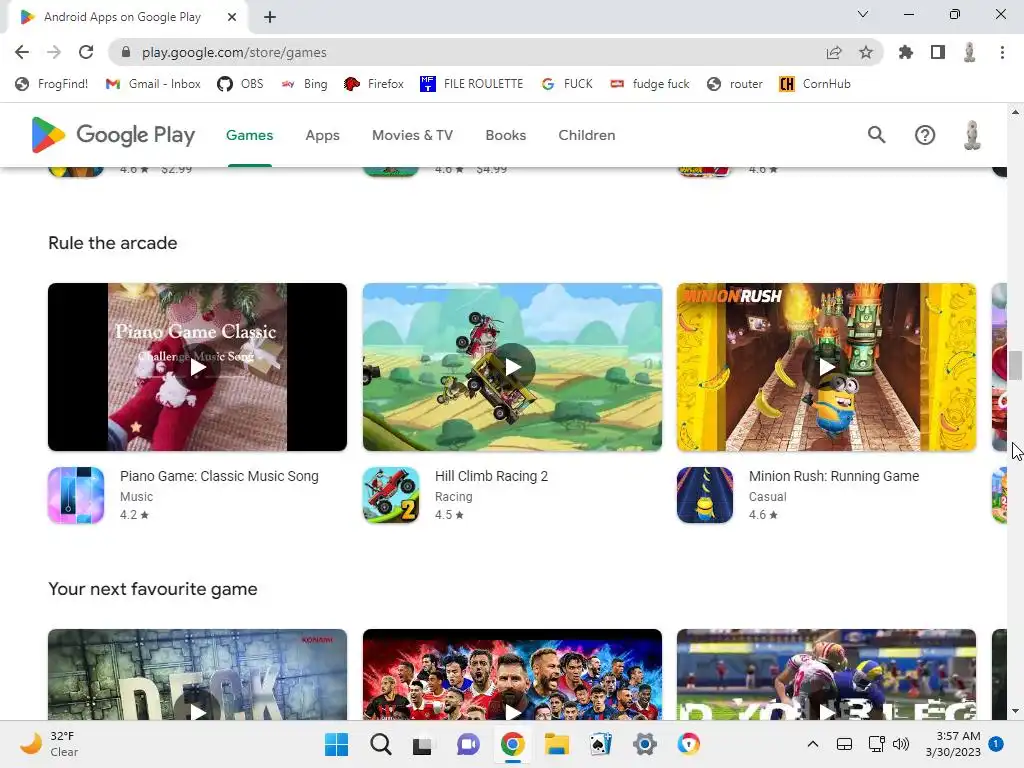Click the page vertical scrollbar thumb
Image resolution: width=1024 pixels, height=768 pixels.
(x=1015, y=365)
